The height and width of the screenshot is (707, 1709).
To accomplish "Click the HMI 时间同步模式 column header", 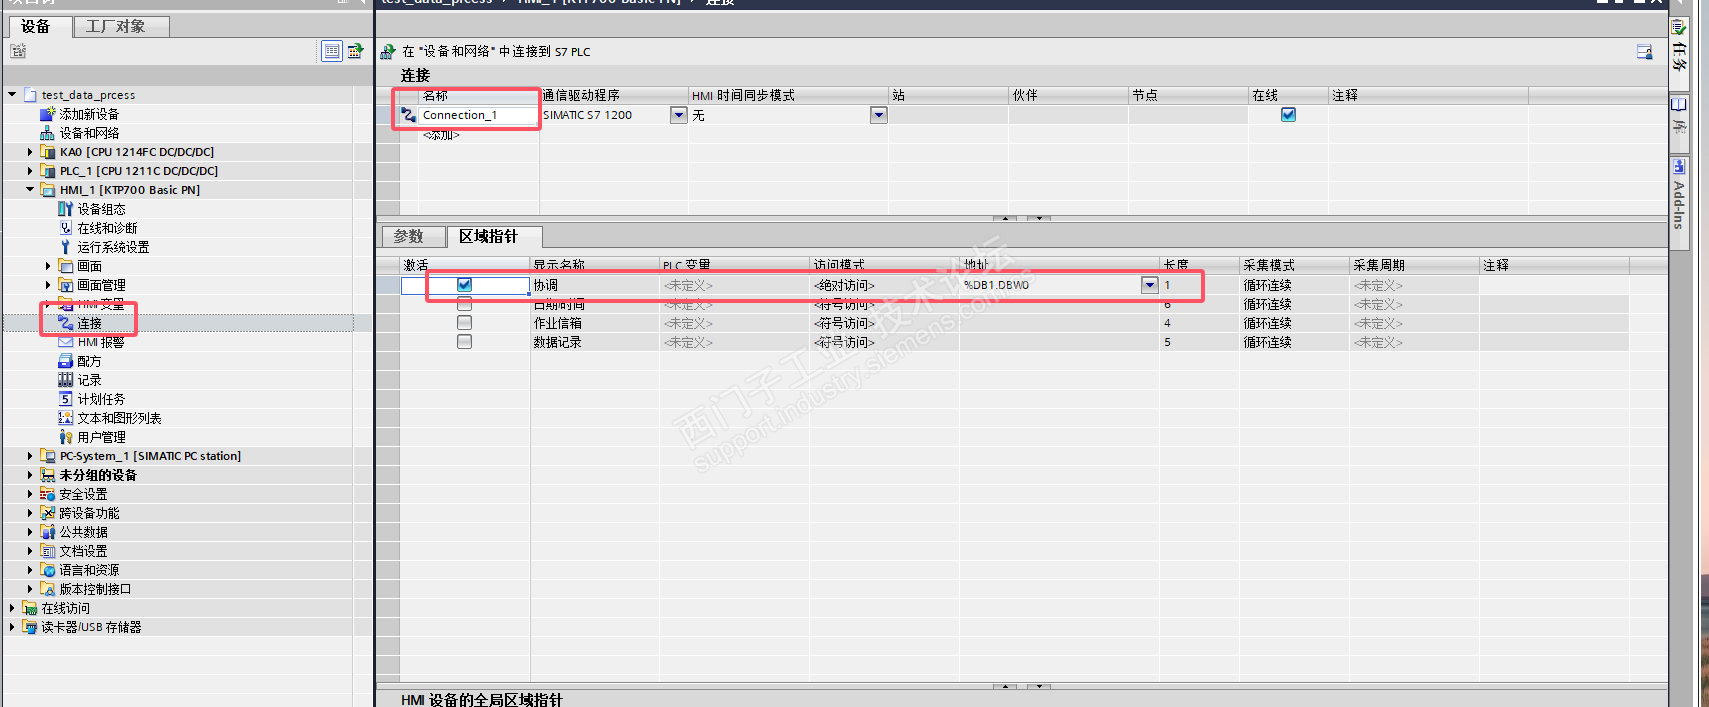I will tap(789, 95).
